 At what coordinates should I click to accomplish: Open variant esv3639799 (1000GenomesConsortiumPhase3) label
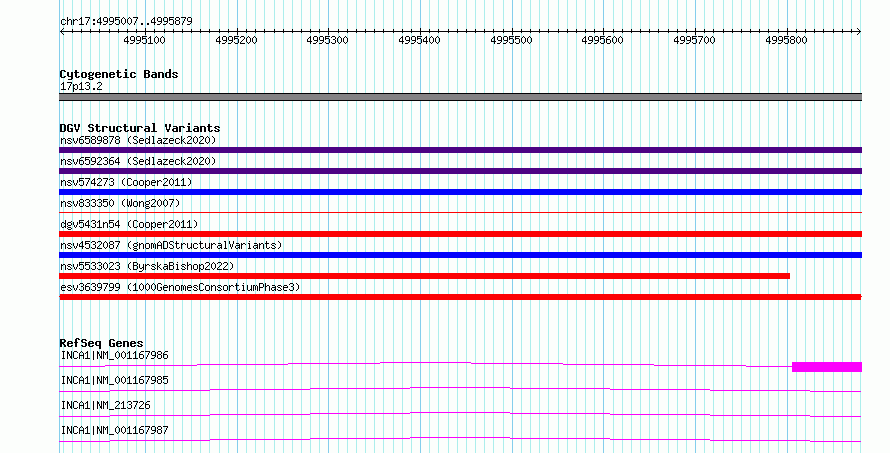tap(180, 287)
